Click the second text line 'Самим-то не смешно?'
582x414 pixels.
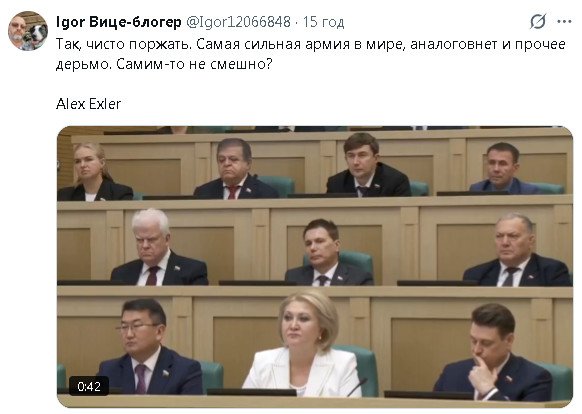point(194,64)
